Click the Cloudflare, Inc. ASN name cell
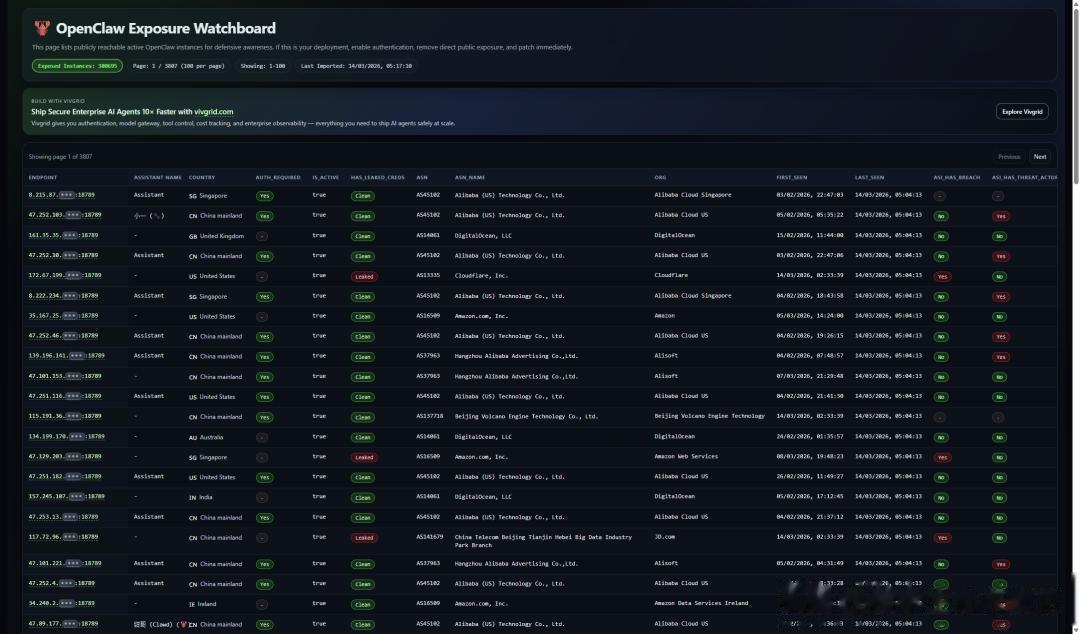The width and height of the screenshot is (1080, 634). click(481, 276)
